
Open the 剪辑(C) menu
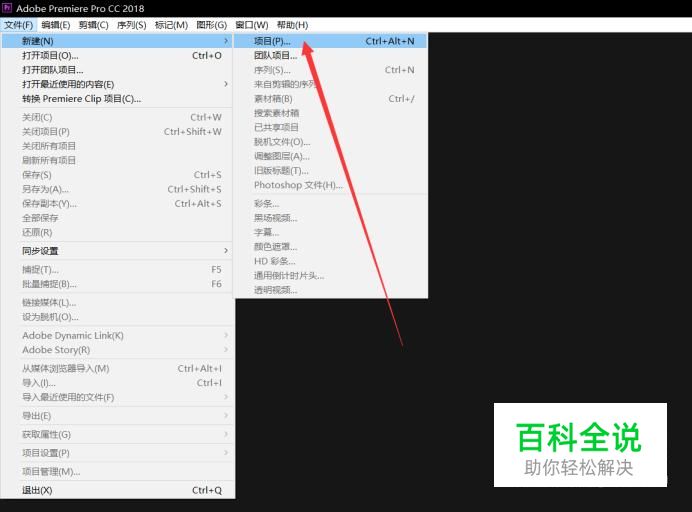(94, 25)
